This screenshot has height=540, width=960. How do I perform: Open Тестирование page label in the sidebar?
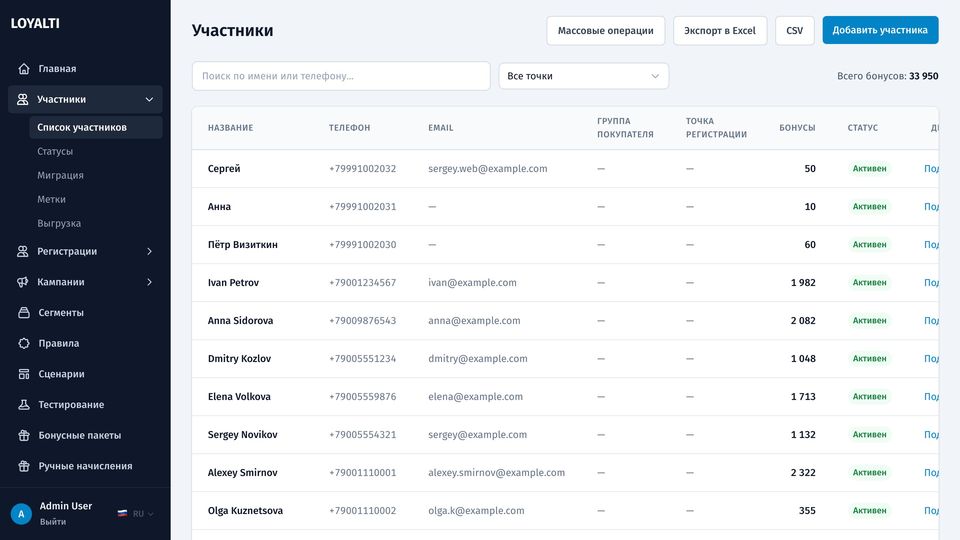click(x=71, y=404)
